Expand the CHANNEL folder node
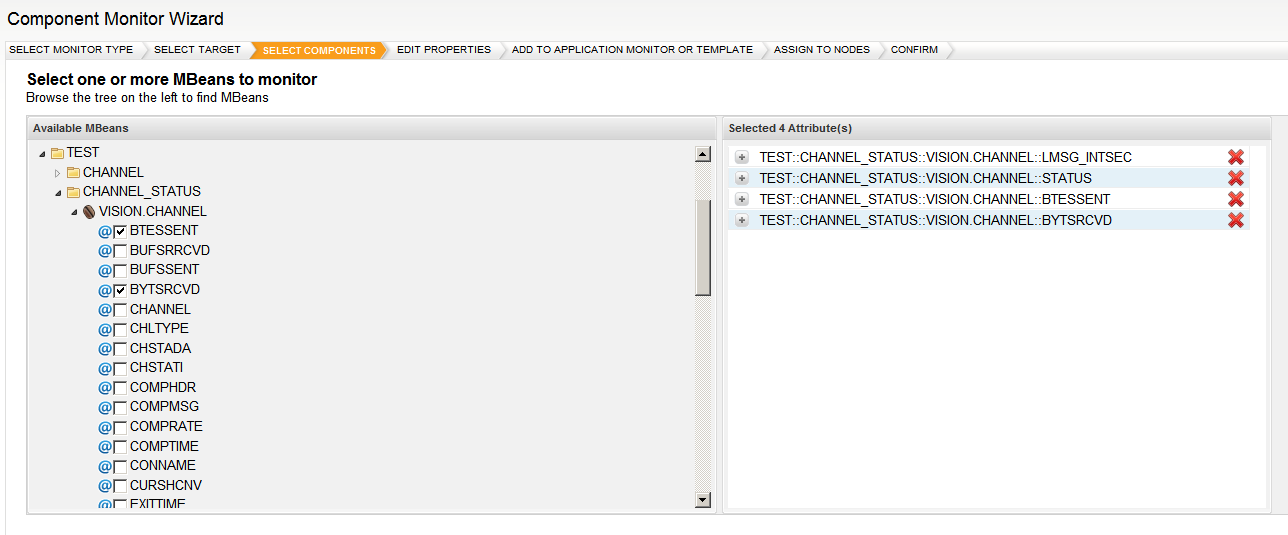This screenshot has width=1288, height=535. point(58,173)
